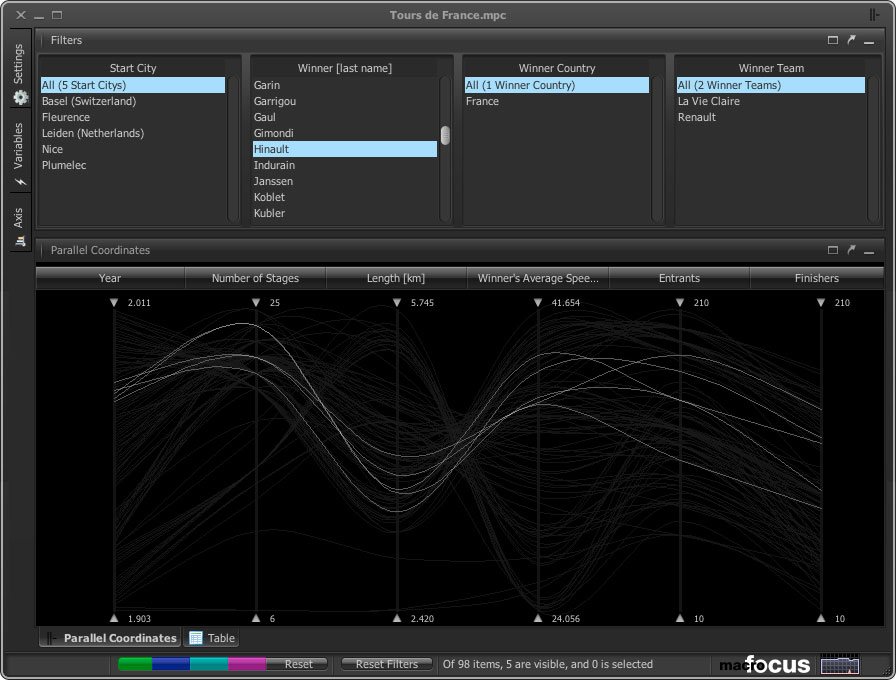This screenshot has height=680, width=896.
Task: Select the magenta color swatch
Action: pyautogui.click(x=246, y=664)
